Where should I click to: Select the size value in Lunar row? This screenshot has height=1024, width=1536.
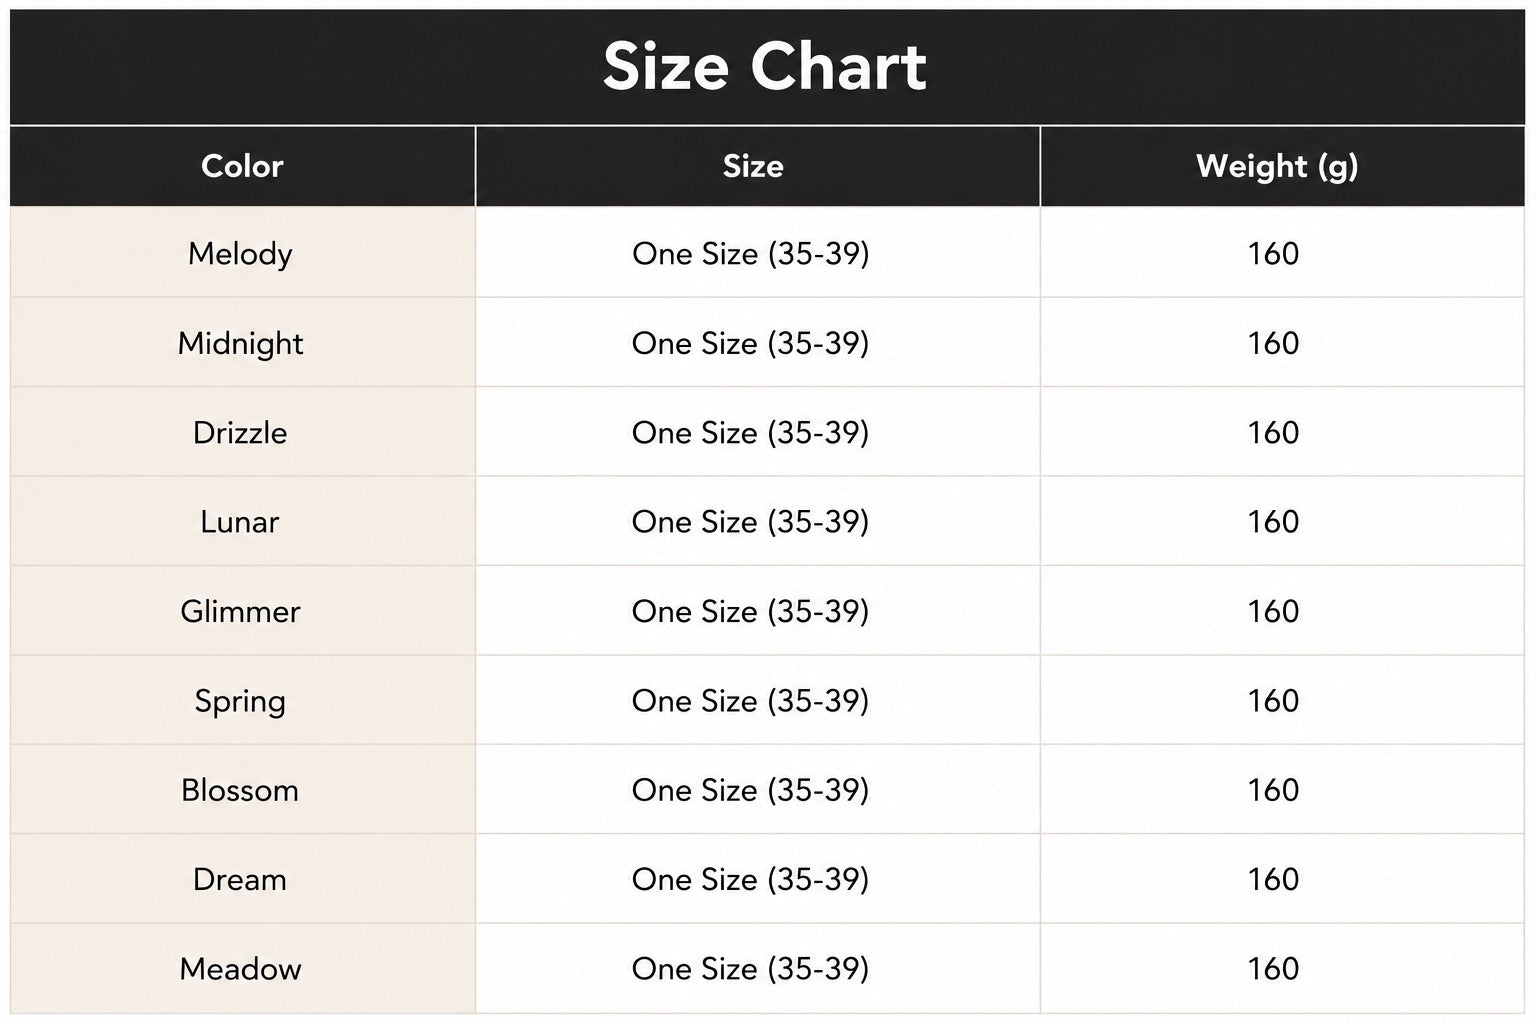[x=751, y=522]
